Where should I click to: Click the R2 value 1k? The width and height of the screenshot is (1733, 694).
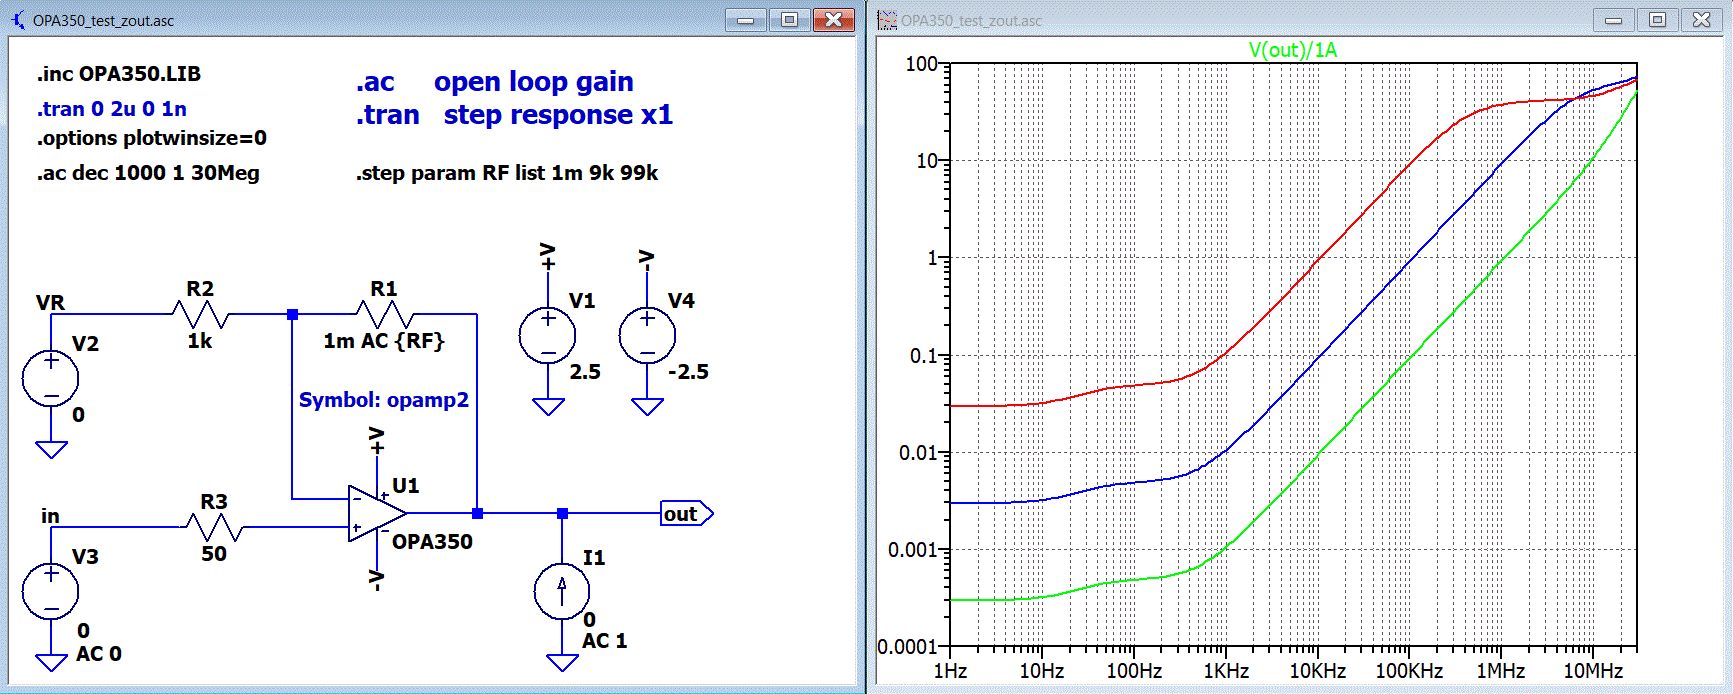pyautogui.click(x=200, y=341)
